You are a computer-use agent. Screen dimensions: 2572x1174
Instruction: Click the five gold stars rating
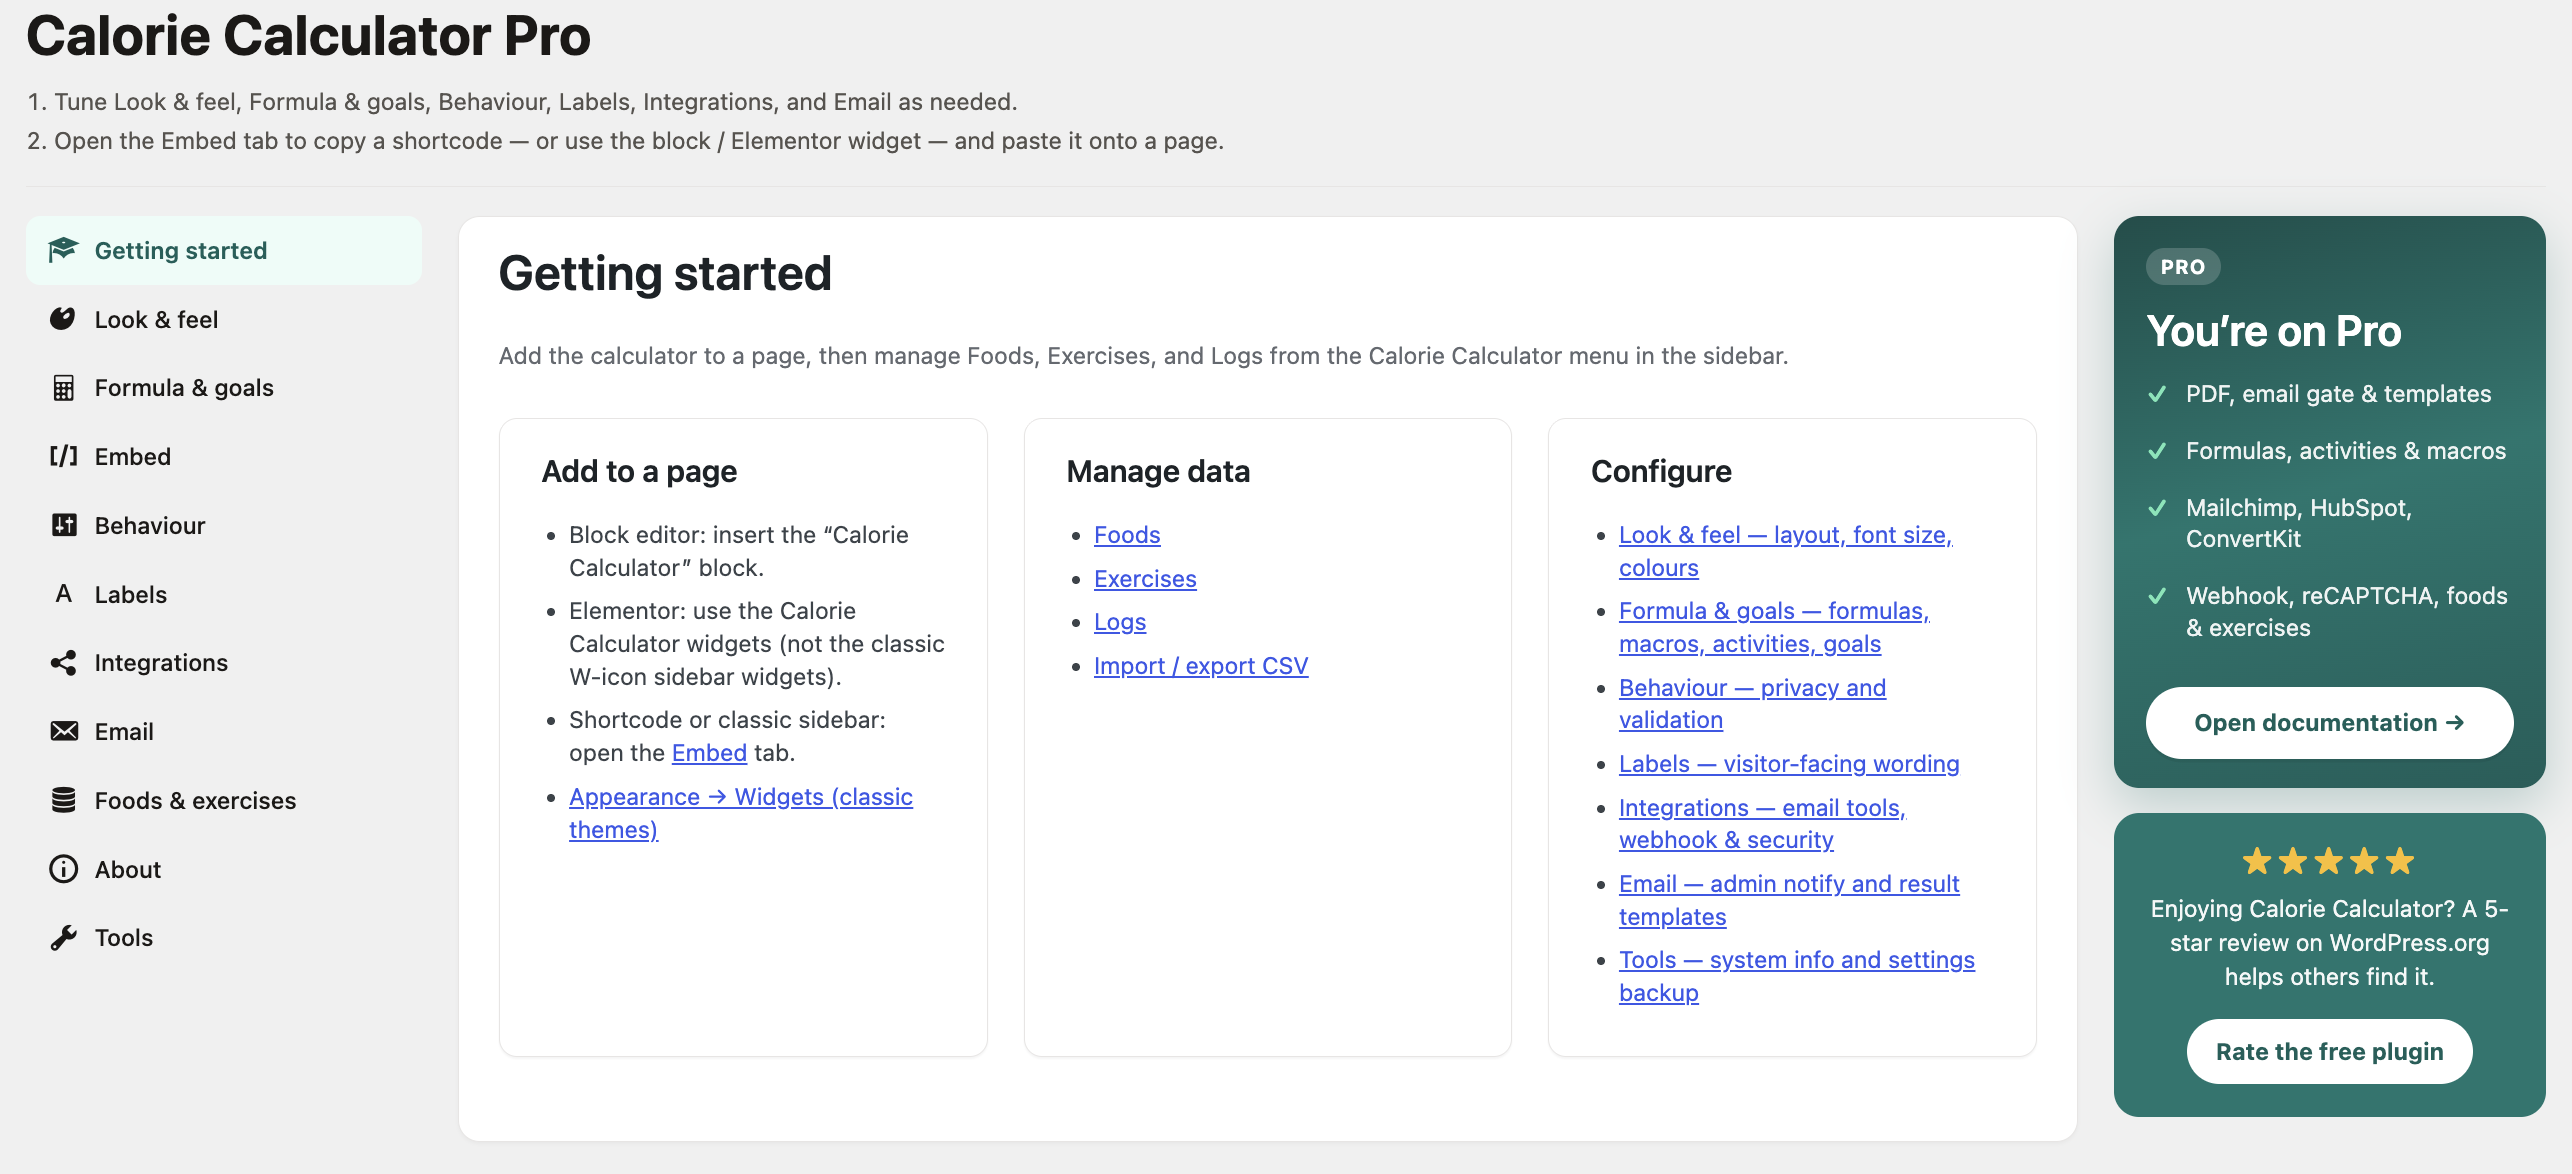2328,861
